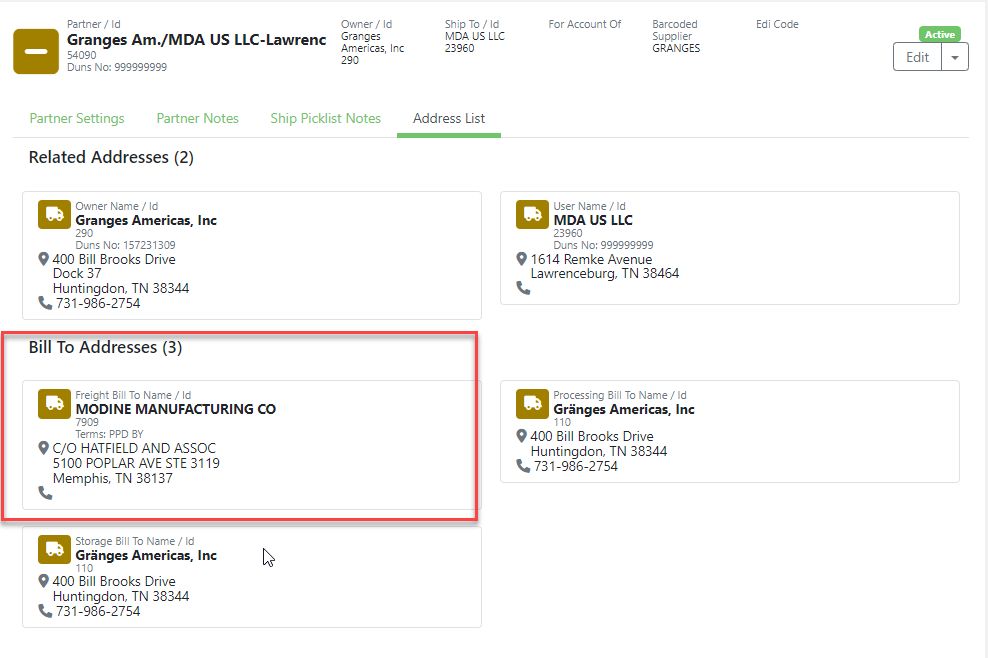Image resolution: width=988 pixels, height=658 pixels.
Task: Click phone number in Storage Bill To card
Action: (x=98, y=611)
